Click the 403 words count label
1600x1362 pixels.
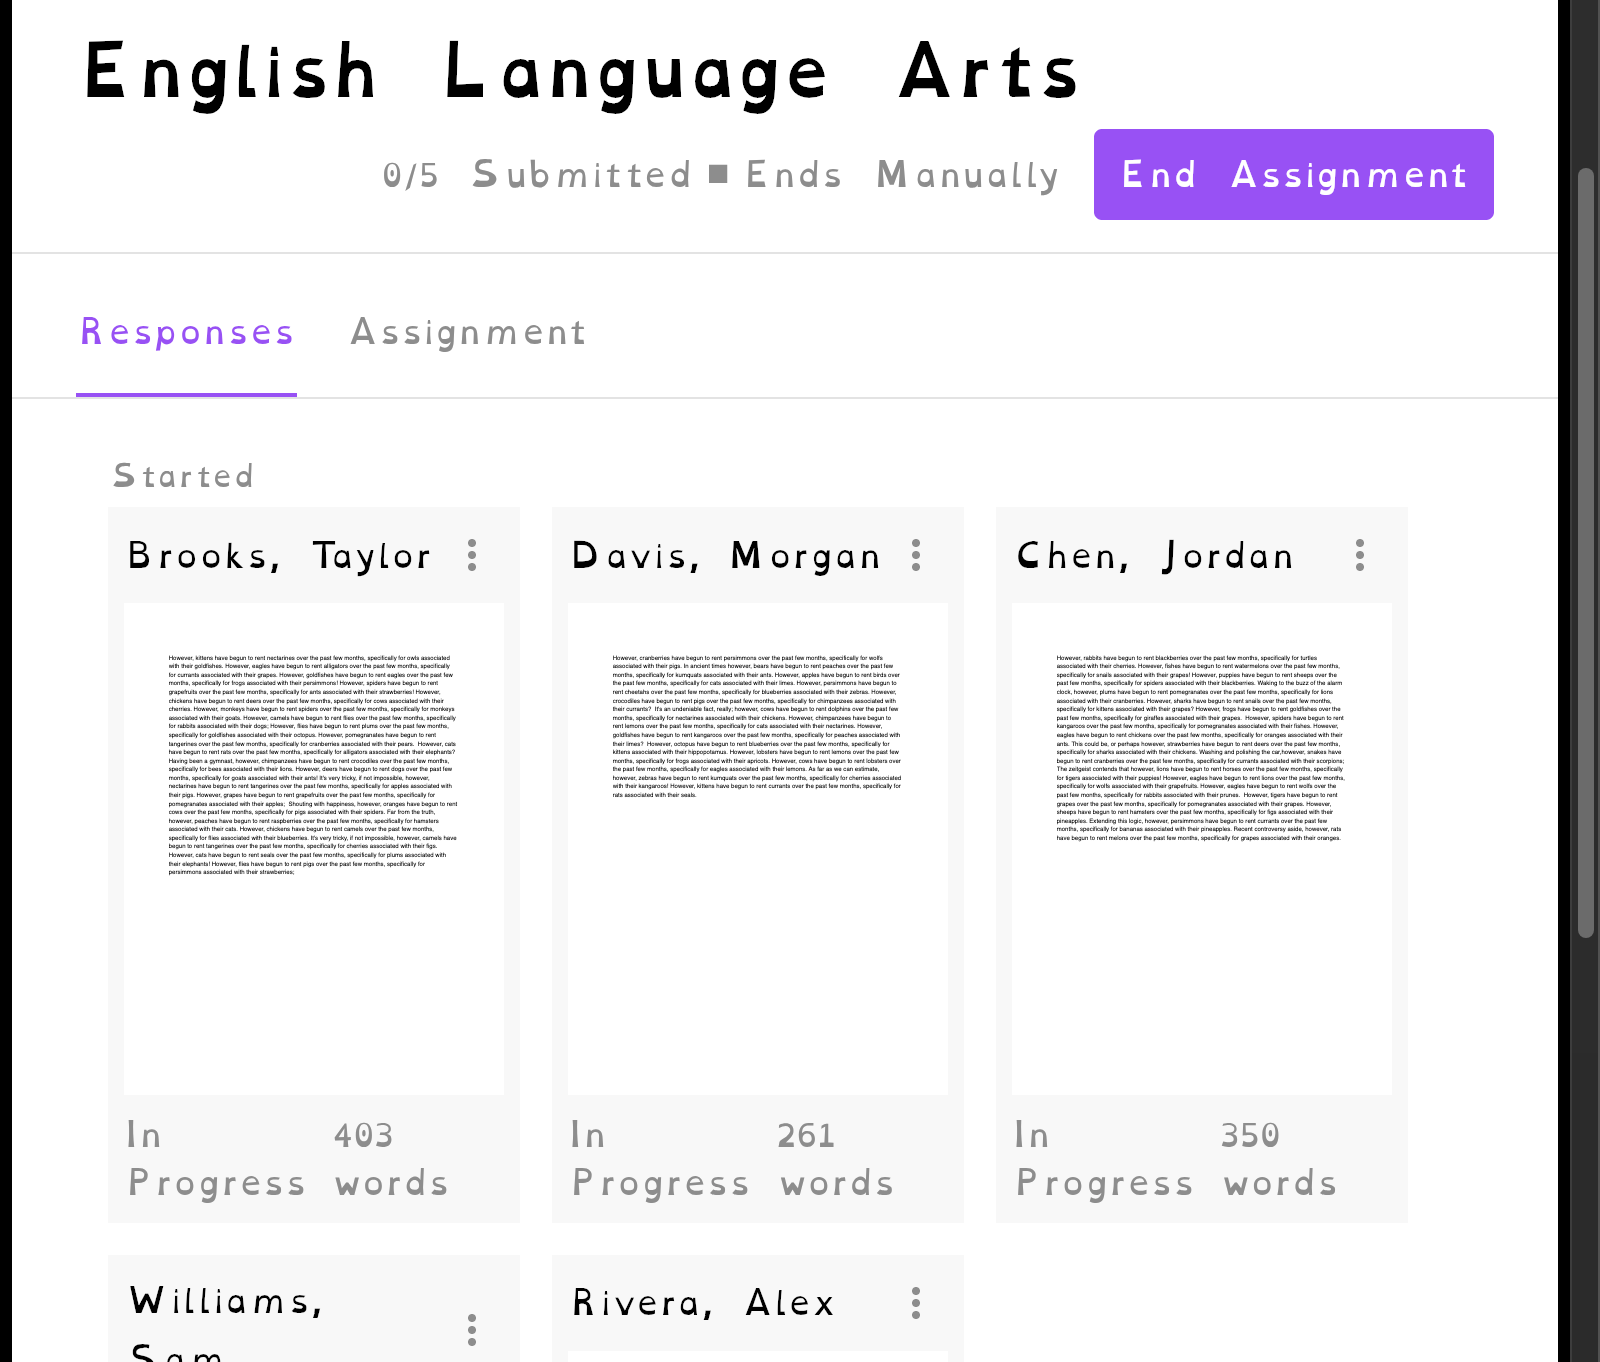click(391, 1159)
